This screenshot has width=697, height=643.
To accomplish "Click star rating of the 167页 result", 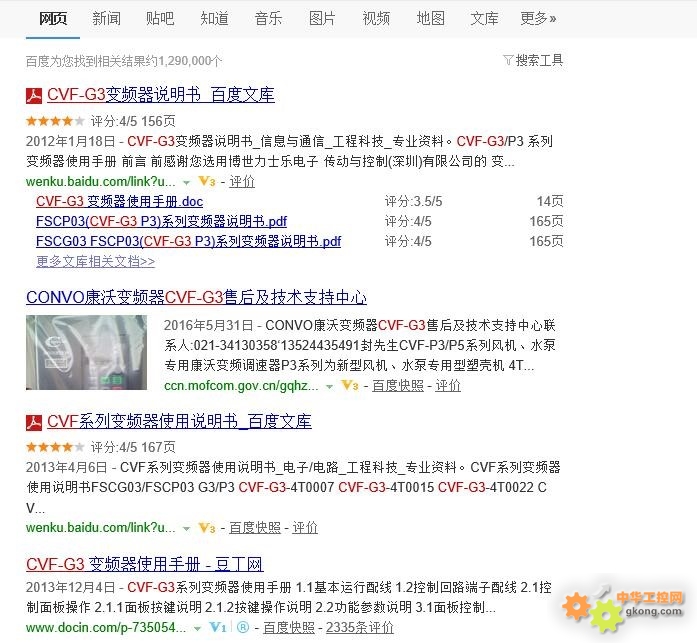I will 55,447.
